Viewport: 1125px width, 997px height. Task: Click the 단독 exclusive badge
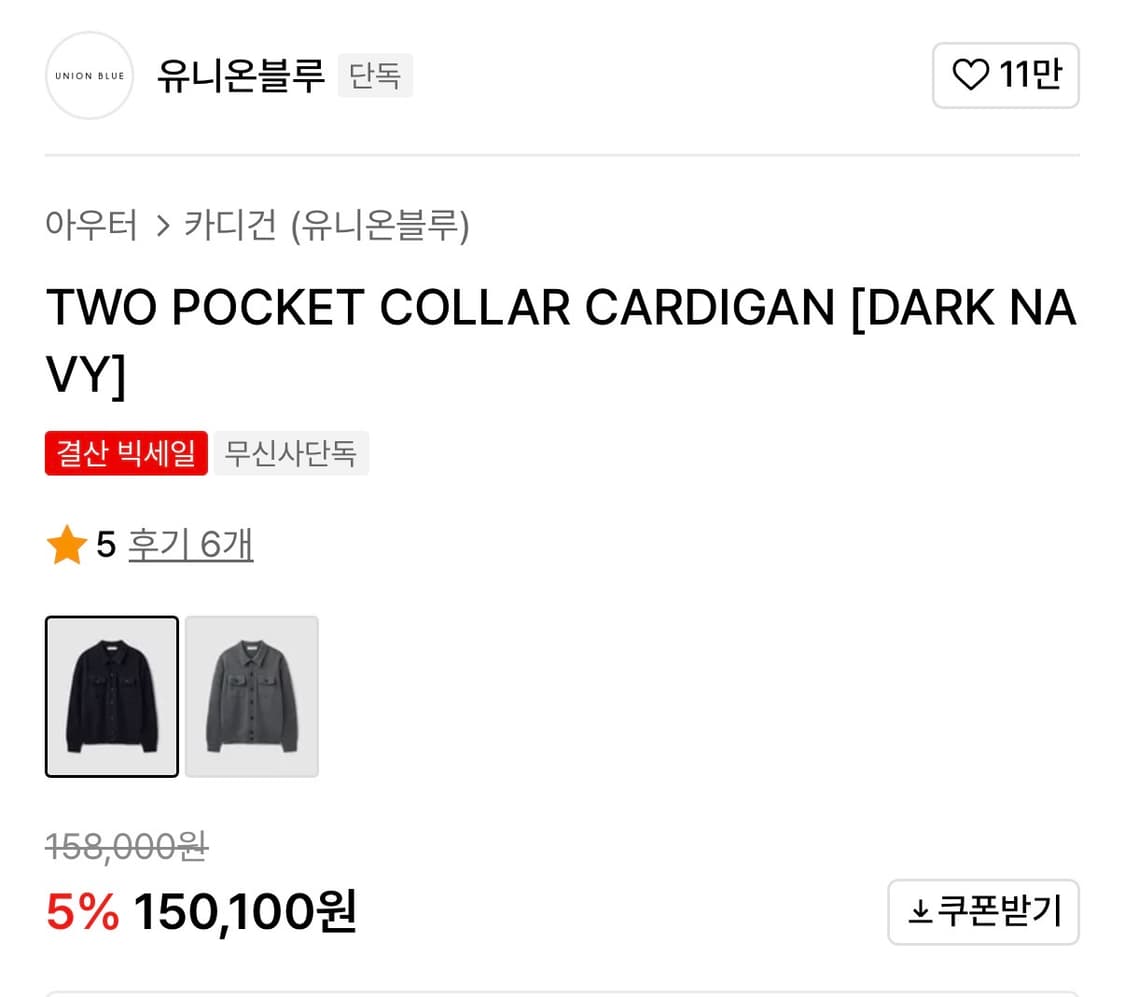click(375, 75)
